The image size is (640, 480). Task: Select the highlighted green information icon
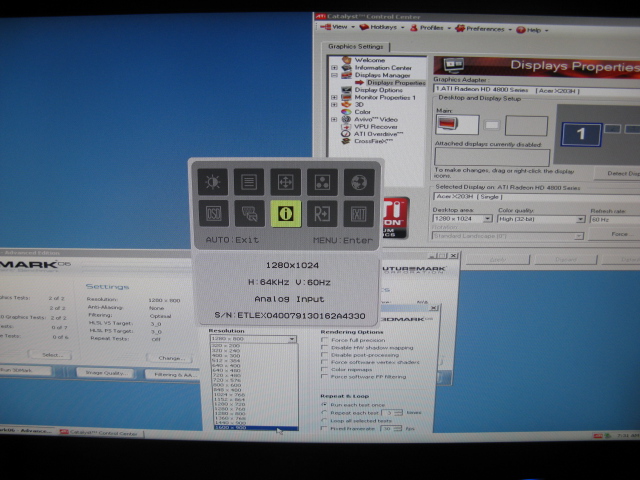tap(286, 213)
